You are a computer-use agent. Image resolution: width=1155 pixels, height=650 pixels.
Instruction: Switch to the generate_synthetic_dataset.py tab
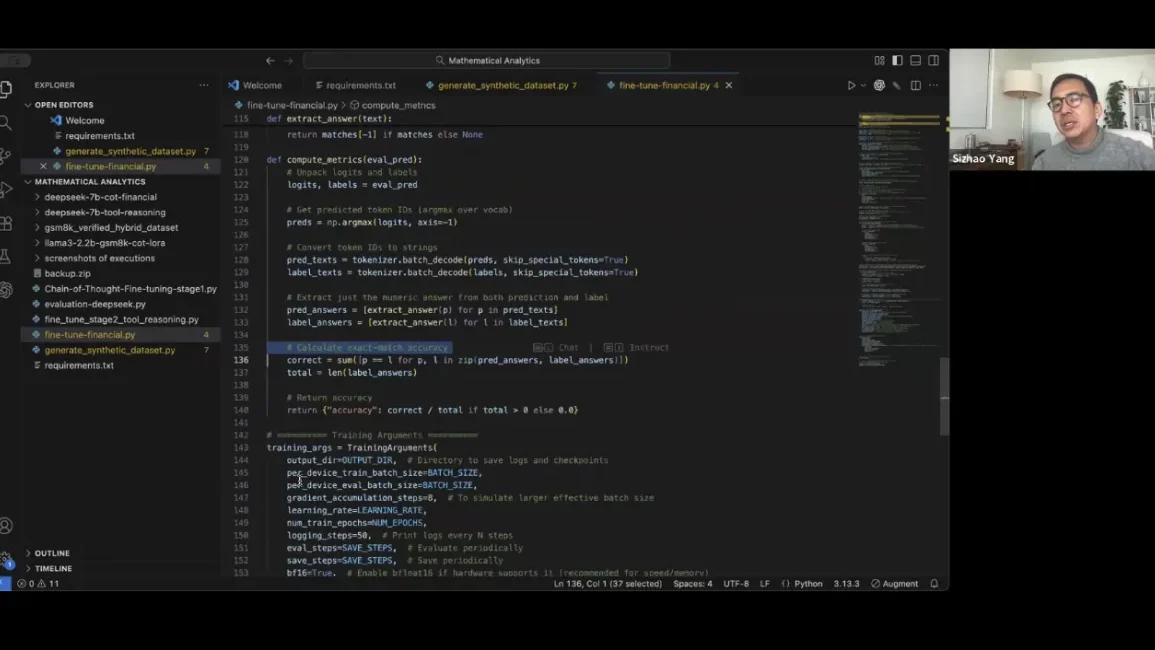(x=501, y=85)
